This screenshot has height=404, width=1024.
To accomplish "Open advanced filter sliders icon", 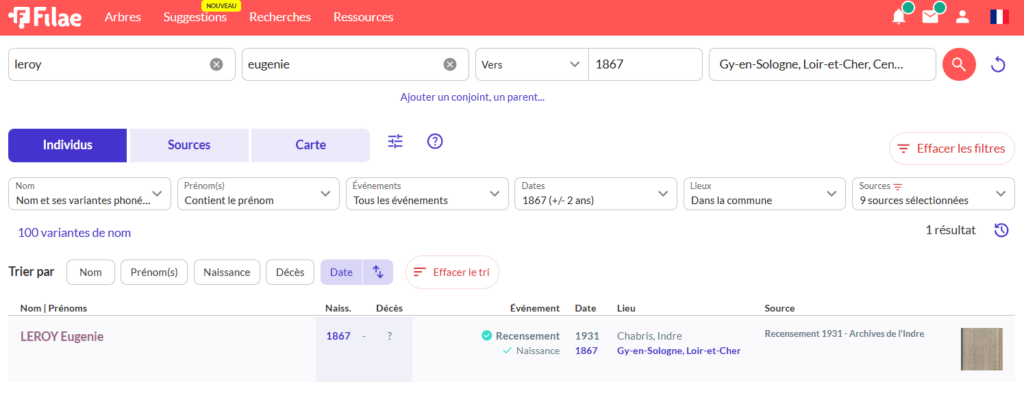I will (x=396, y=142).
